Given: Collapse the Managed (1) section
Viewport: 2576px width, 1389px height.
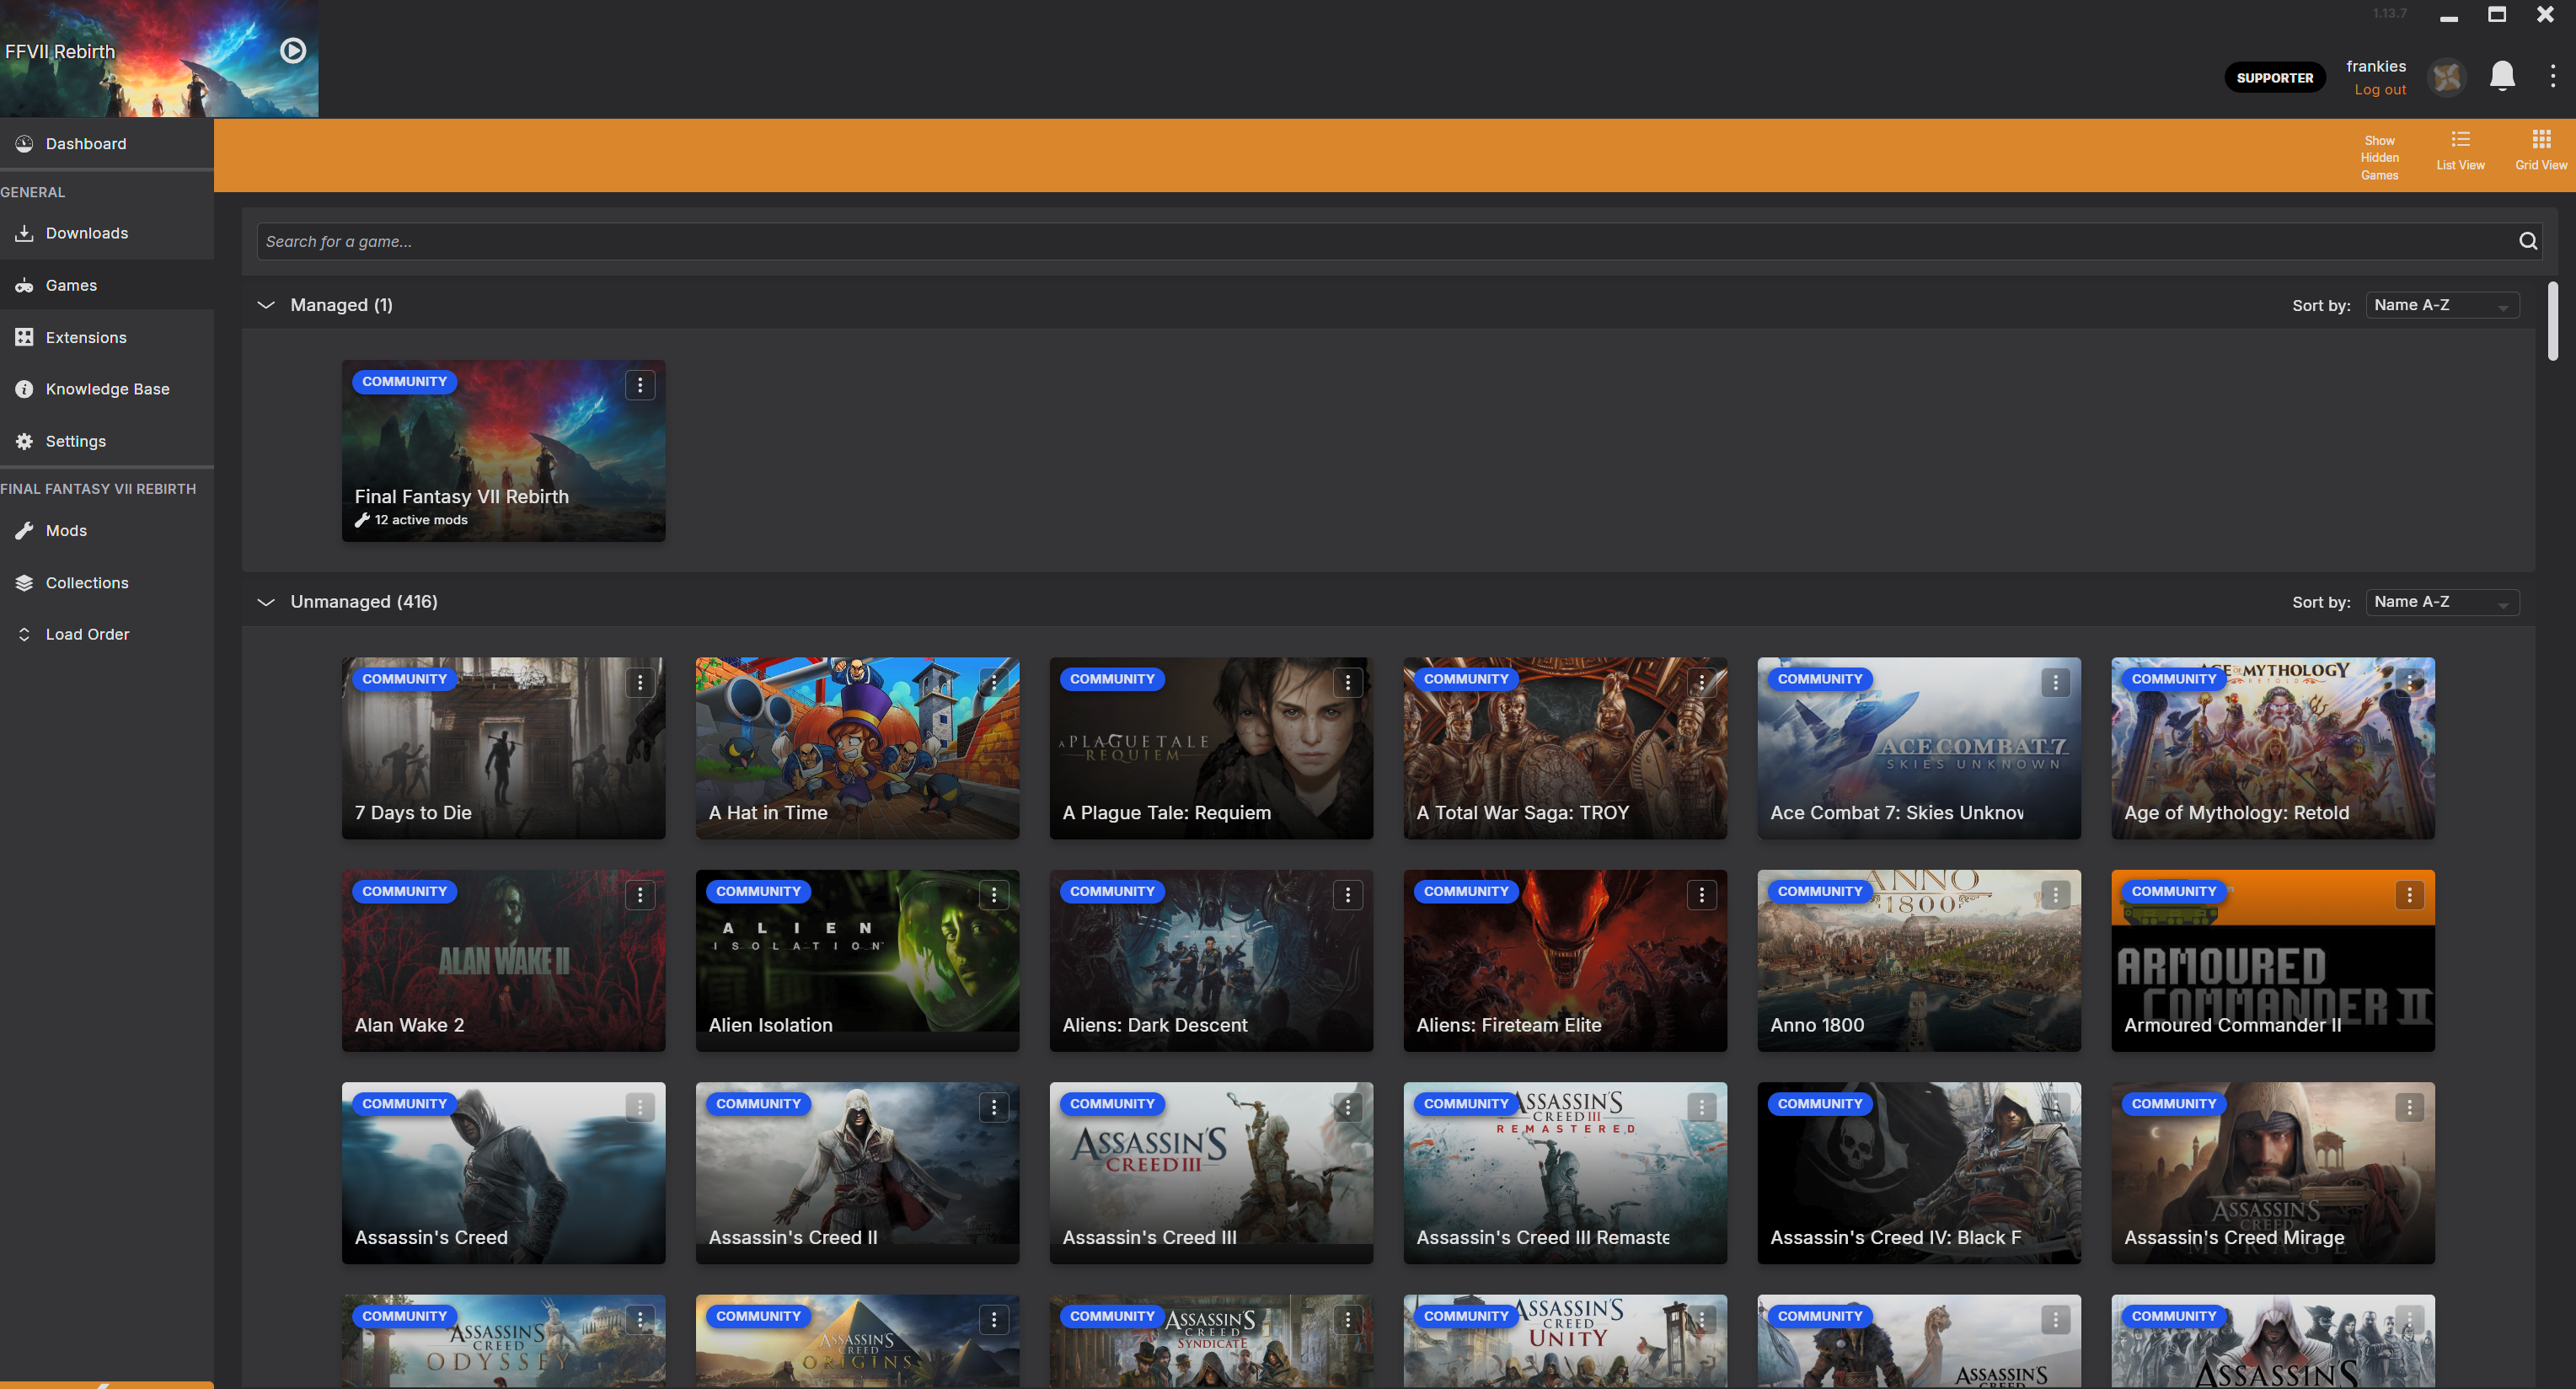Looking at the screenshot, I should pos(266,305).
